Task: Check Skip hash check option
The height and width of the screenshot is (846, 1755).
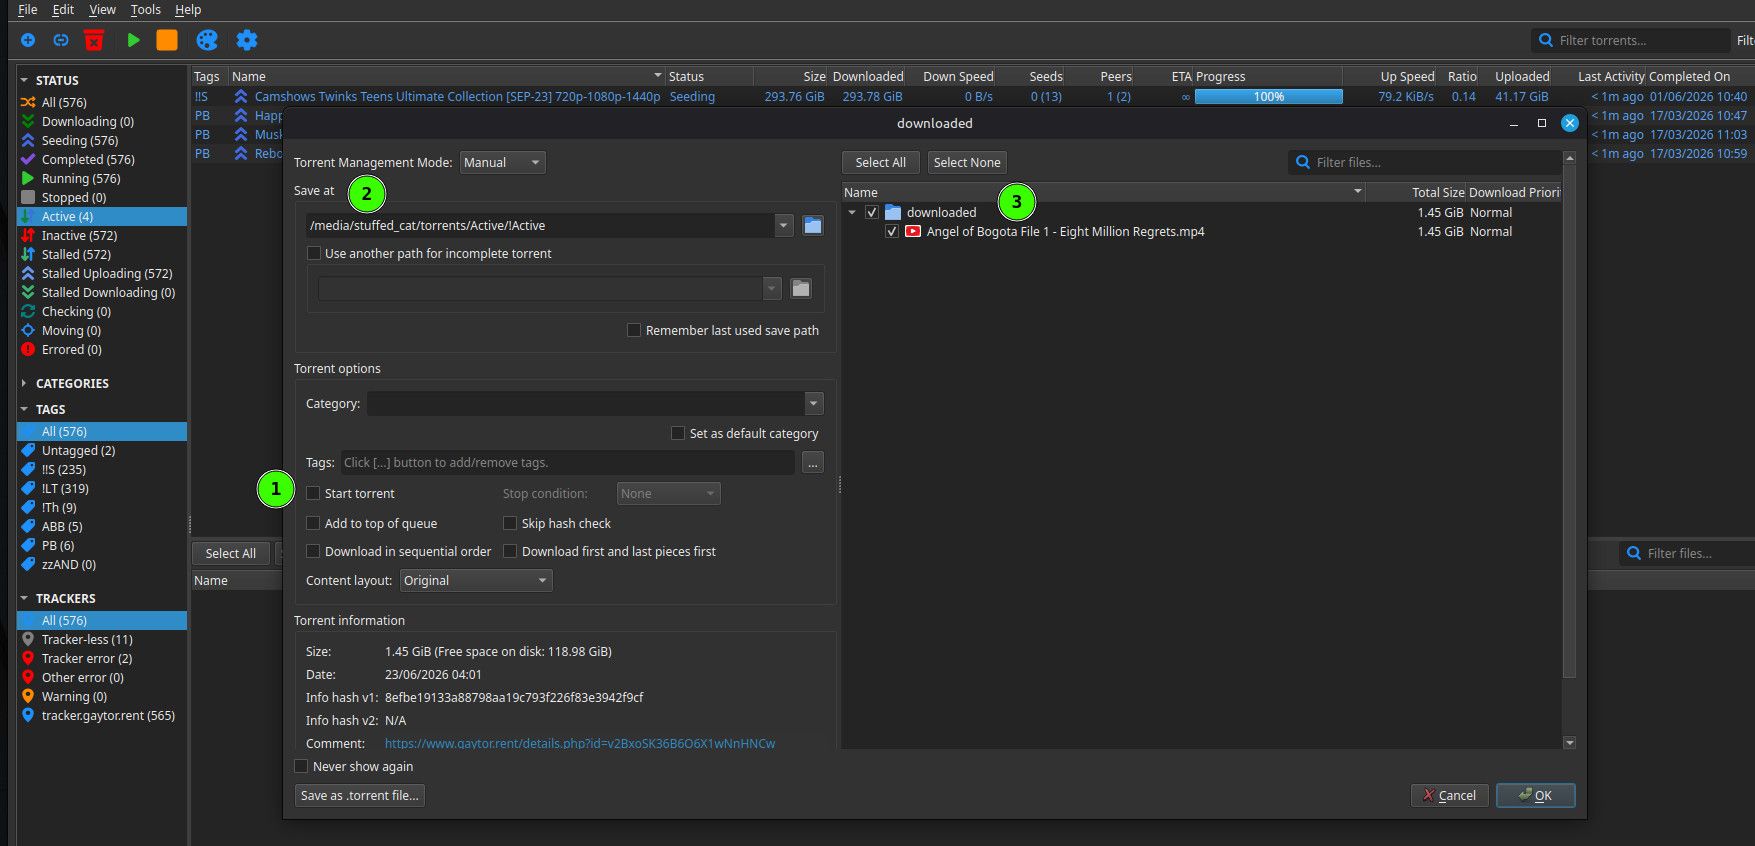Action: (510, 523)
